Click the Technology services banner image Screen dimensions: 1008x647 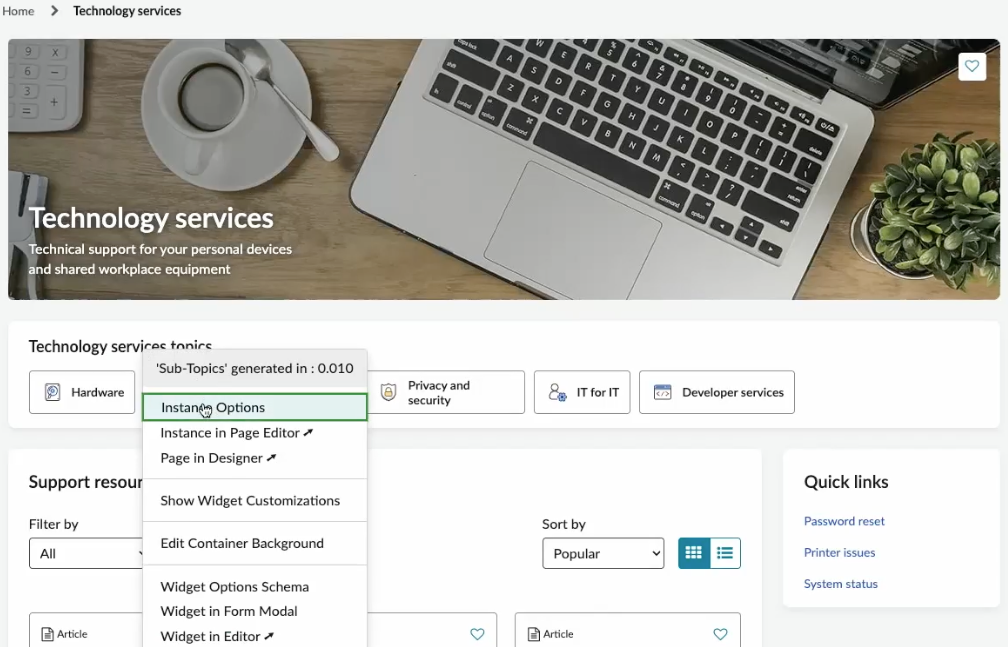(504, 169)
